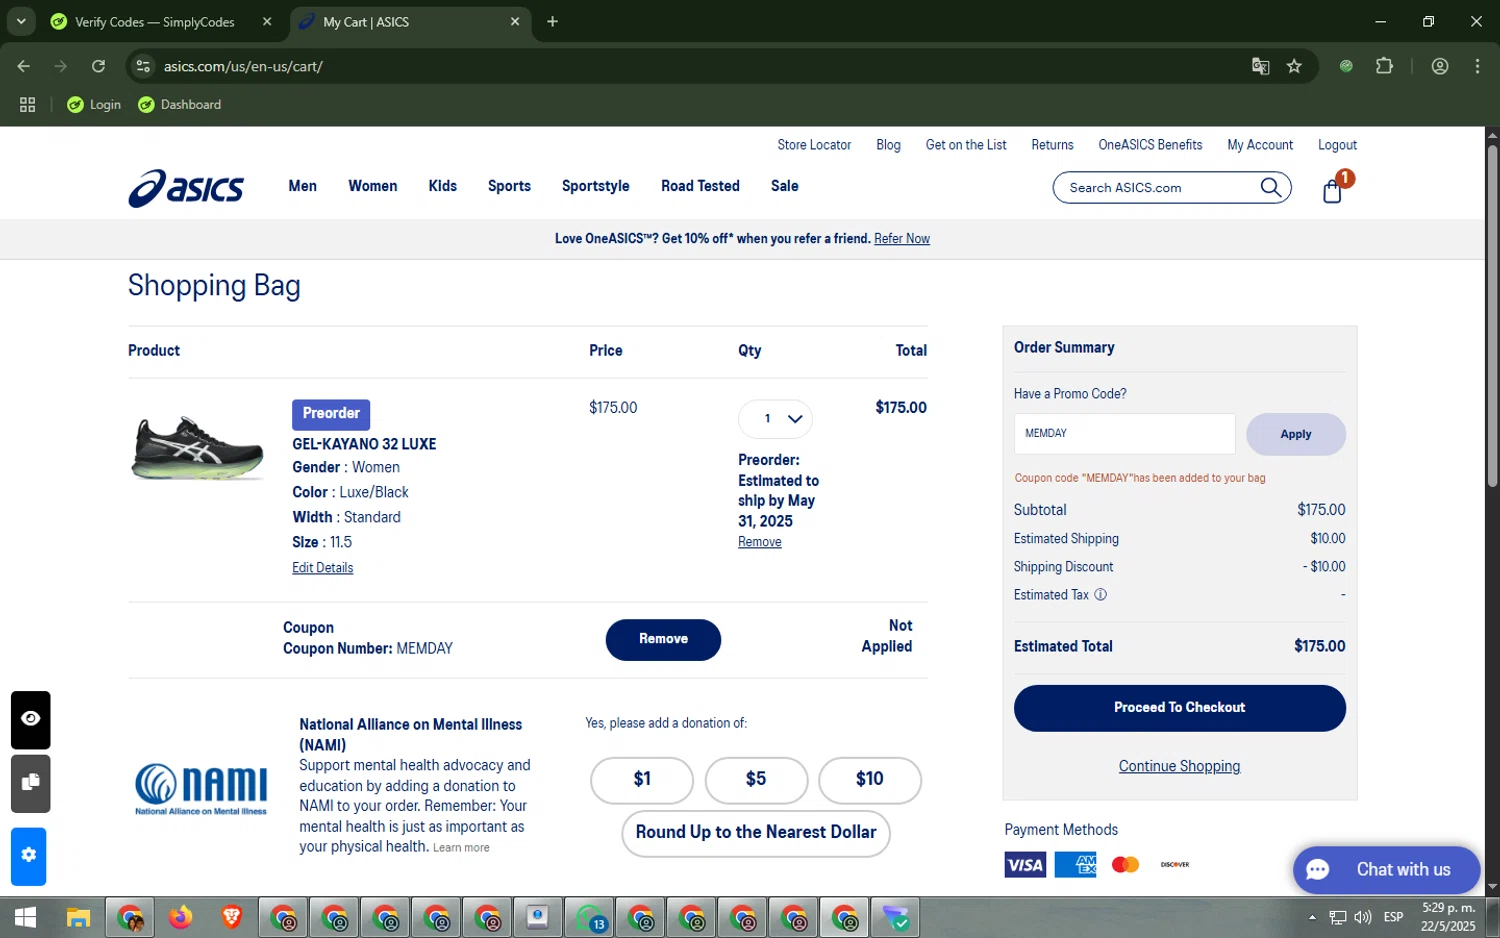Donate $10 to NAMI

pyautogui.click(x=869, y=779)
